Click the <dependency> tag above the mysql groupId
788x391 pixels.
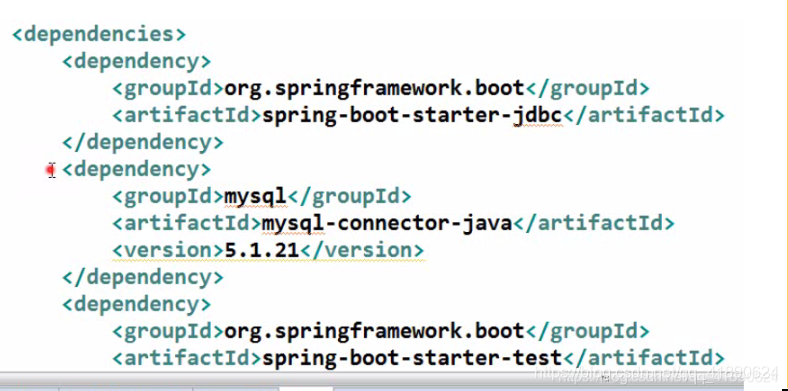pyautogui.click(x=137, y=169)
